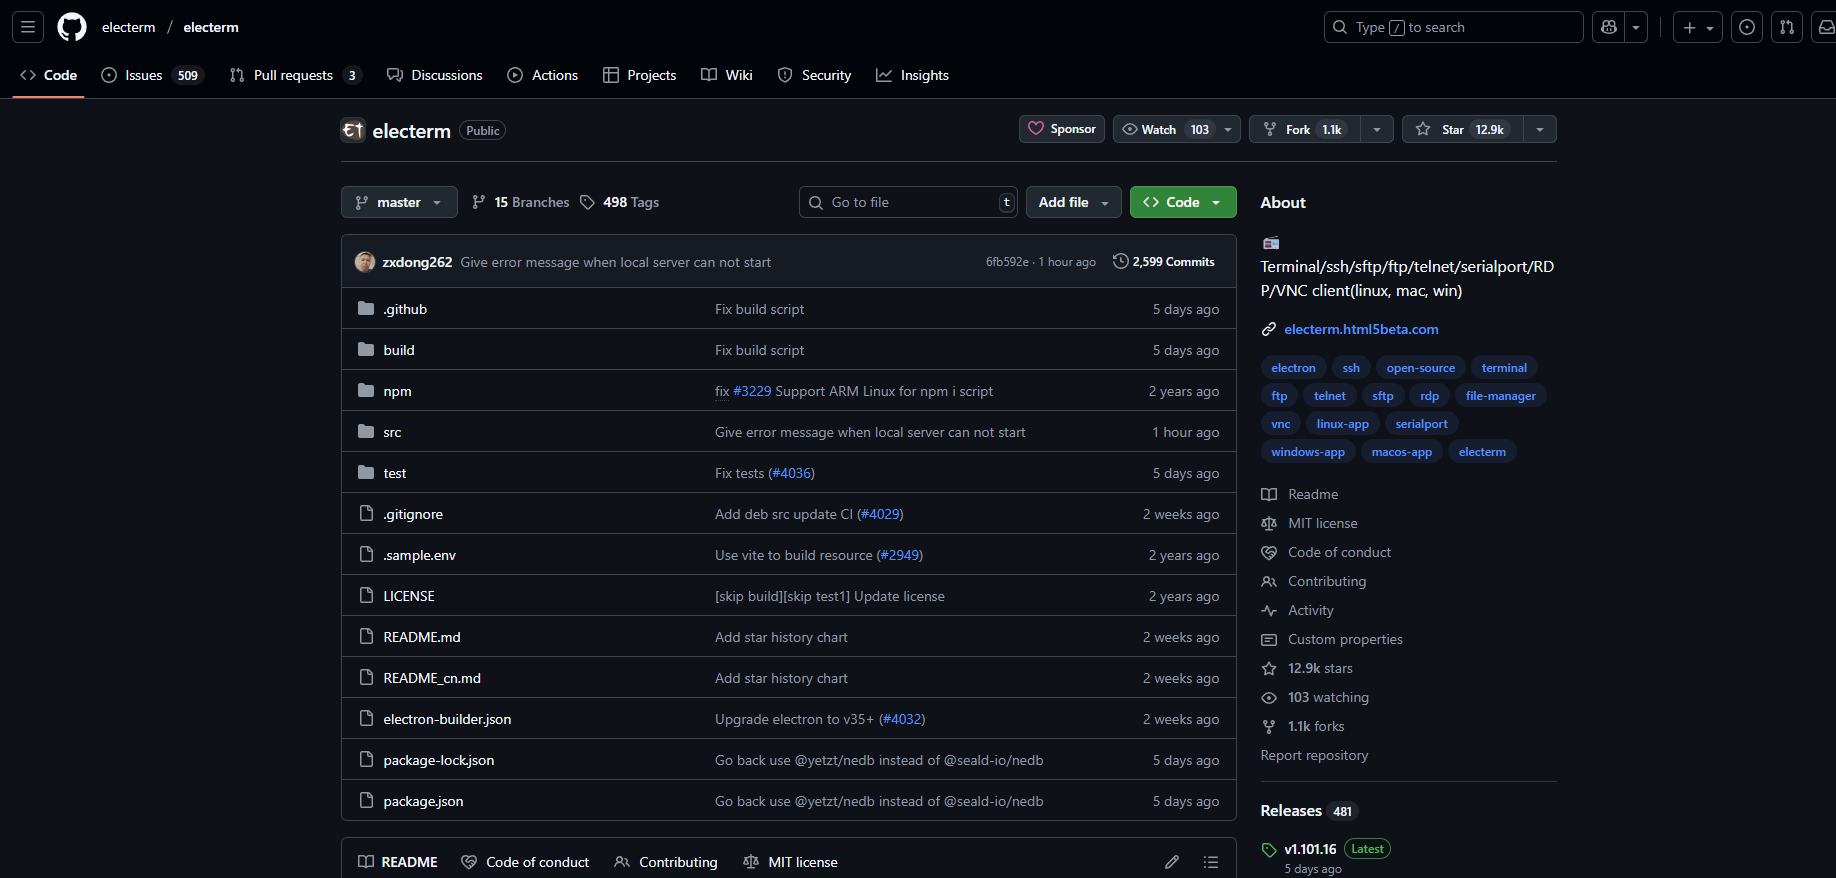Edit the README with the pencil icon
The height and width of the screenshot is (878, 1836).
pos(1172,862)
